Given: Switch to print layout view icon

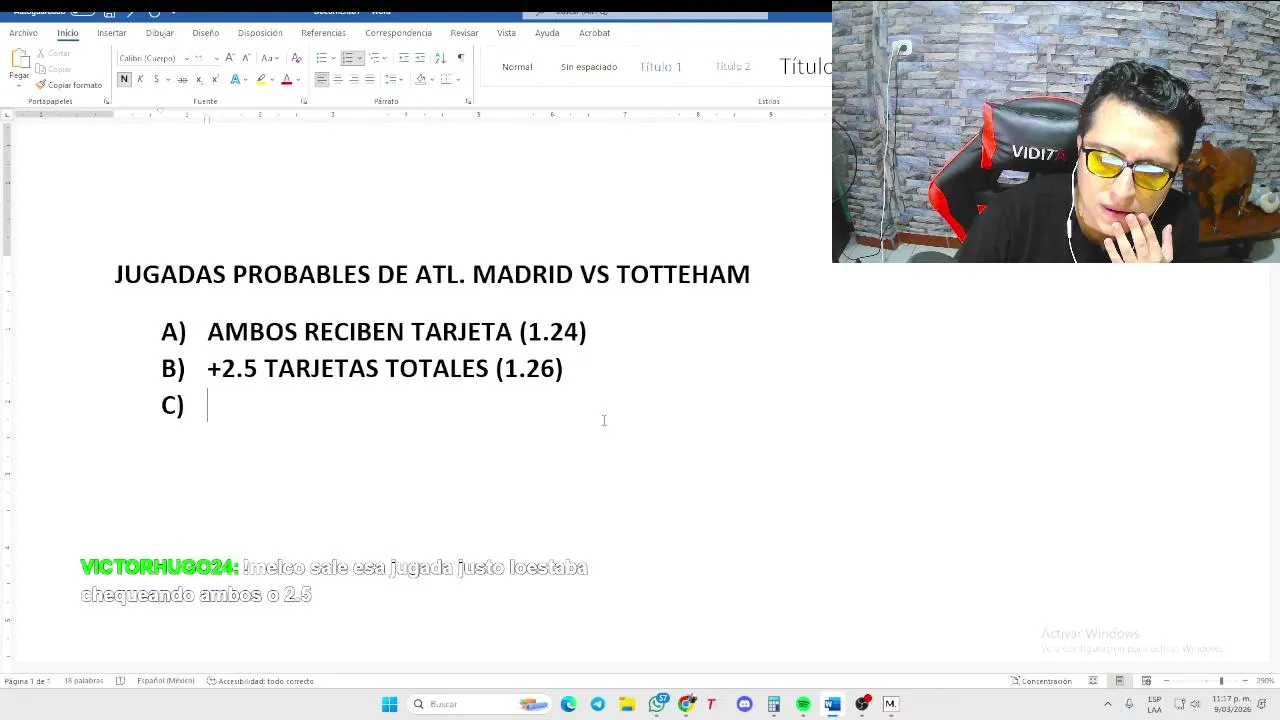Looking at the screenshot, I should pyautogui.click(x=1119, y=681).
